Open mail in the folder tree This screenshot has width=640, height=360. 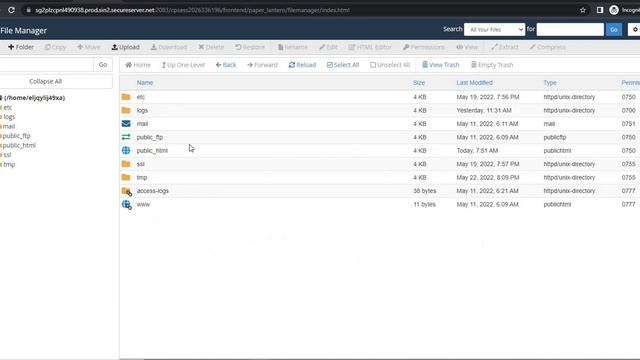click(x=9, y=126)
